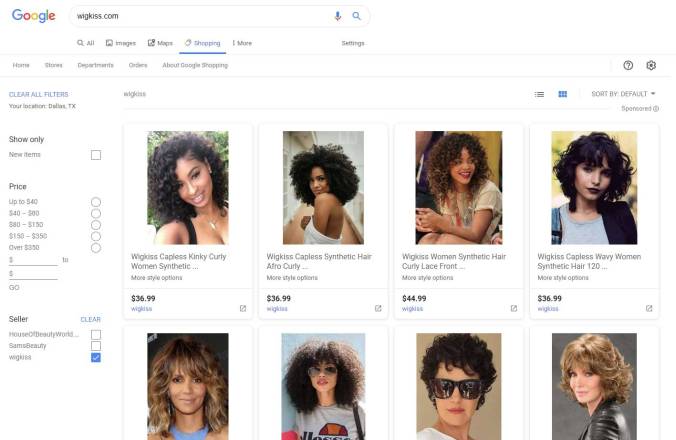676x440 pixels.
Task: Open external link for Afro Curly wig
Action: pos(378,309)
